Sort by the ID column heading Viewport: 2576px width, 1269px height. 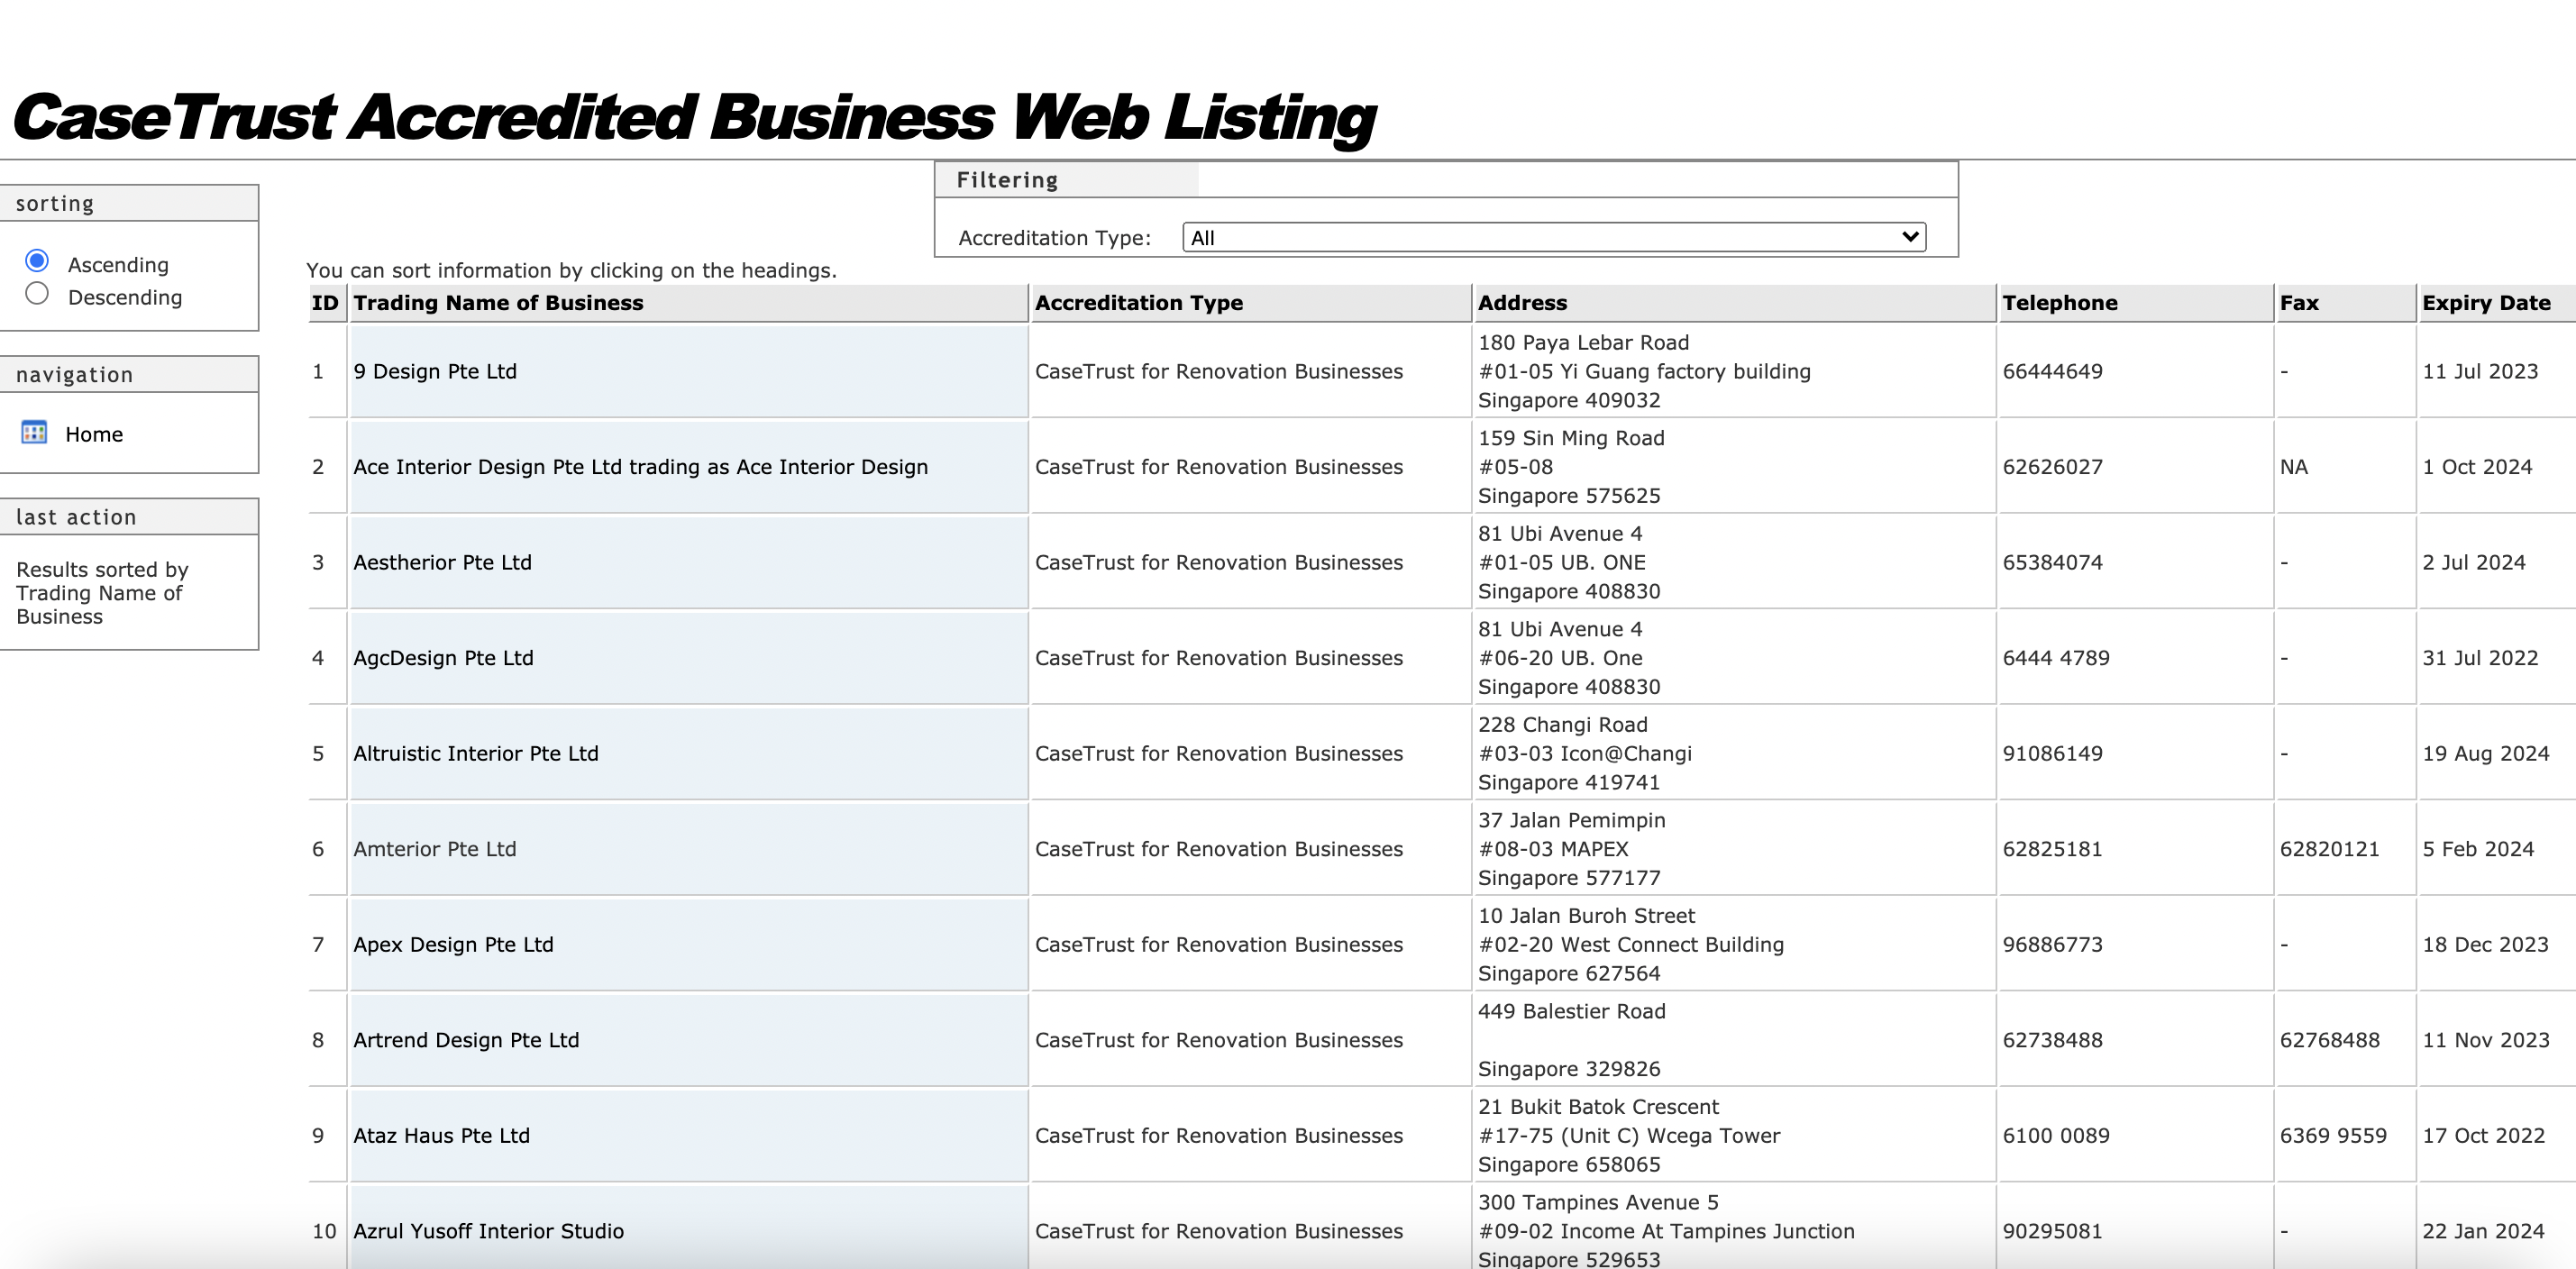coord(325,303)
